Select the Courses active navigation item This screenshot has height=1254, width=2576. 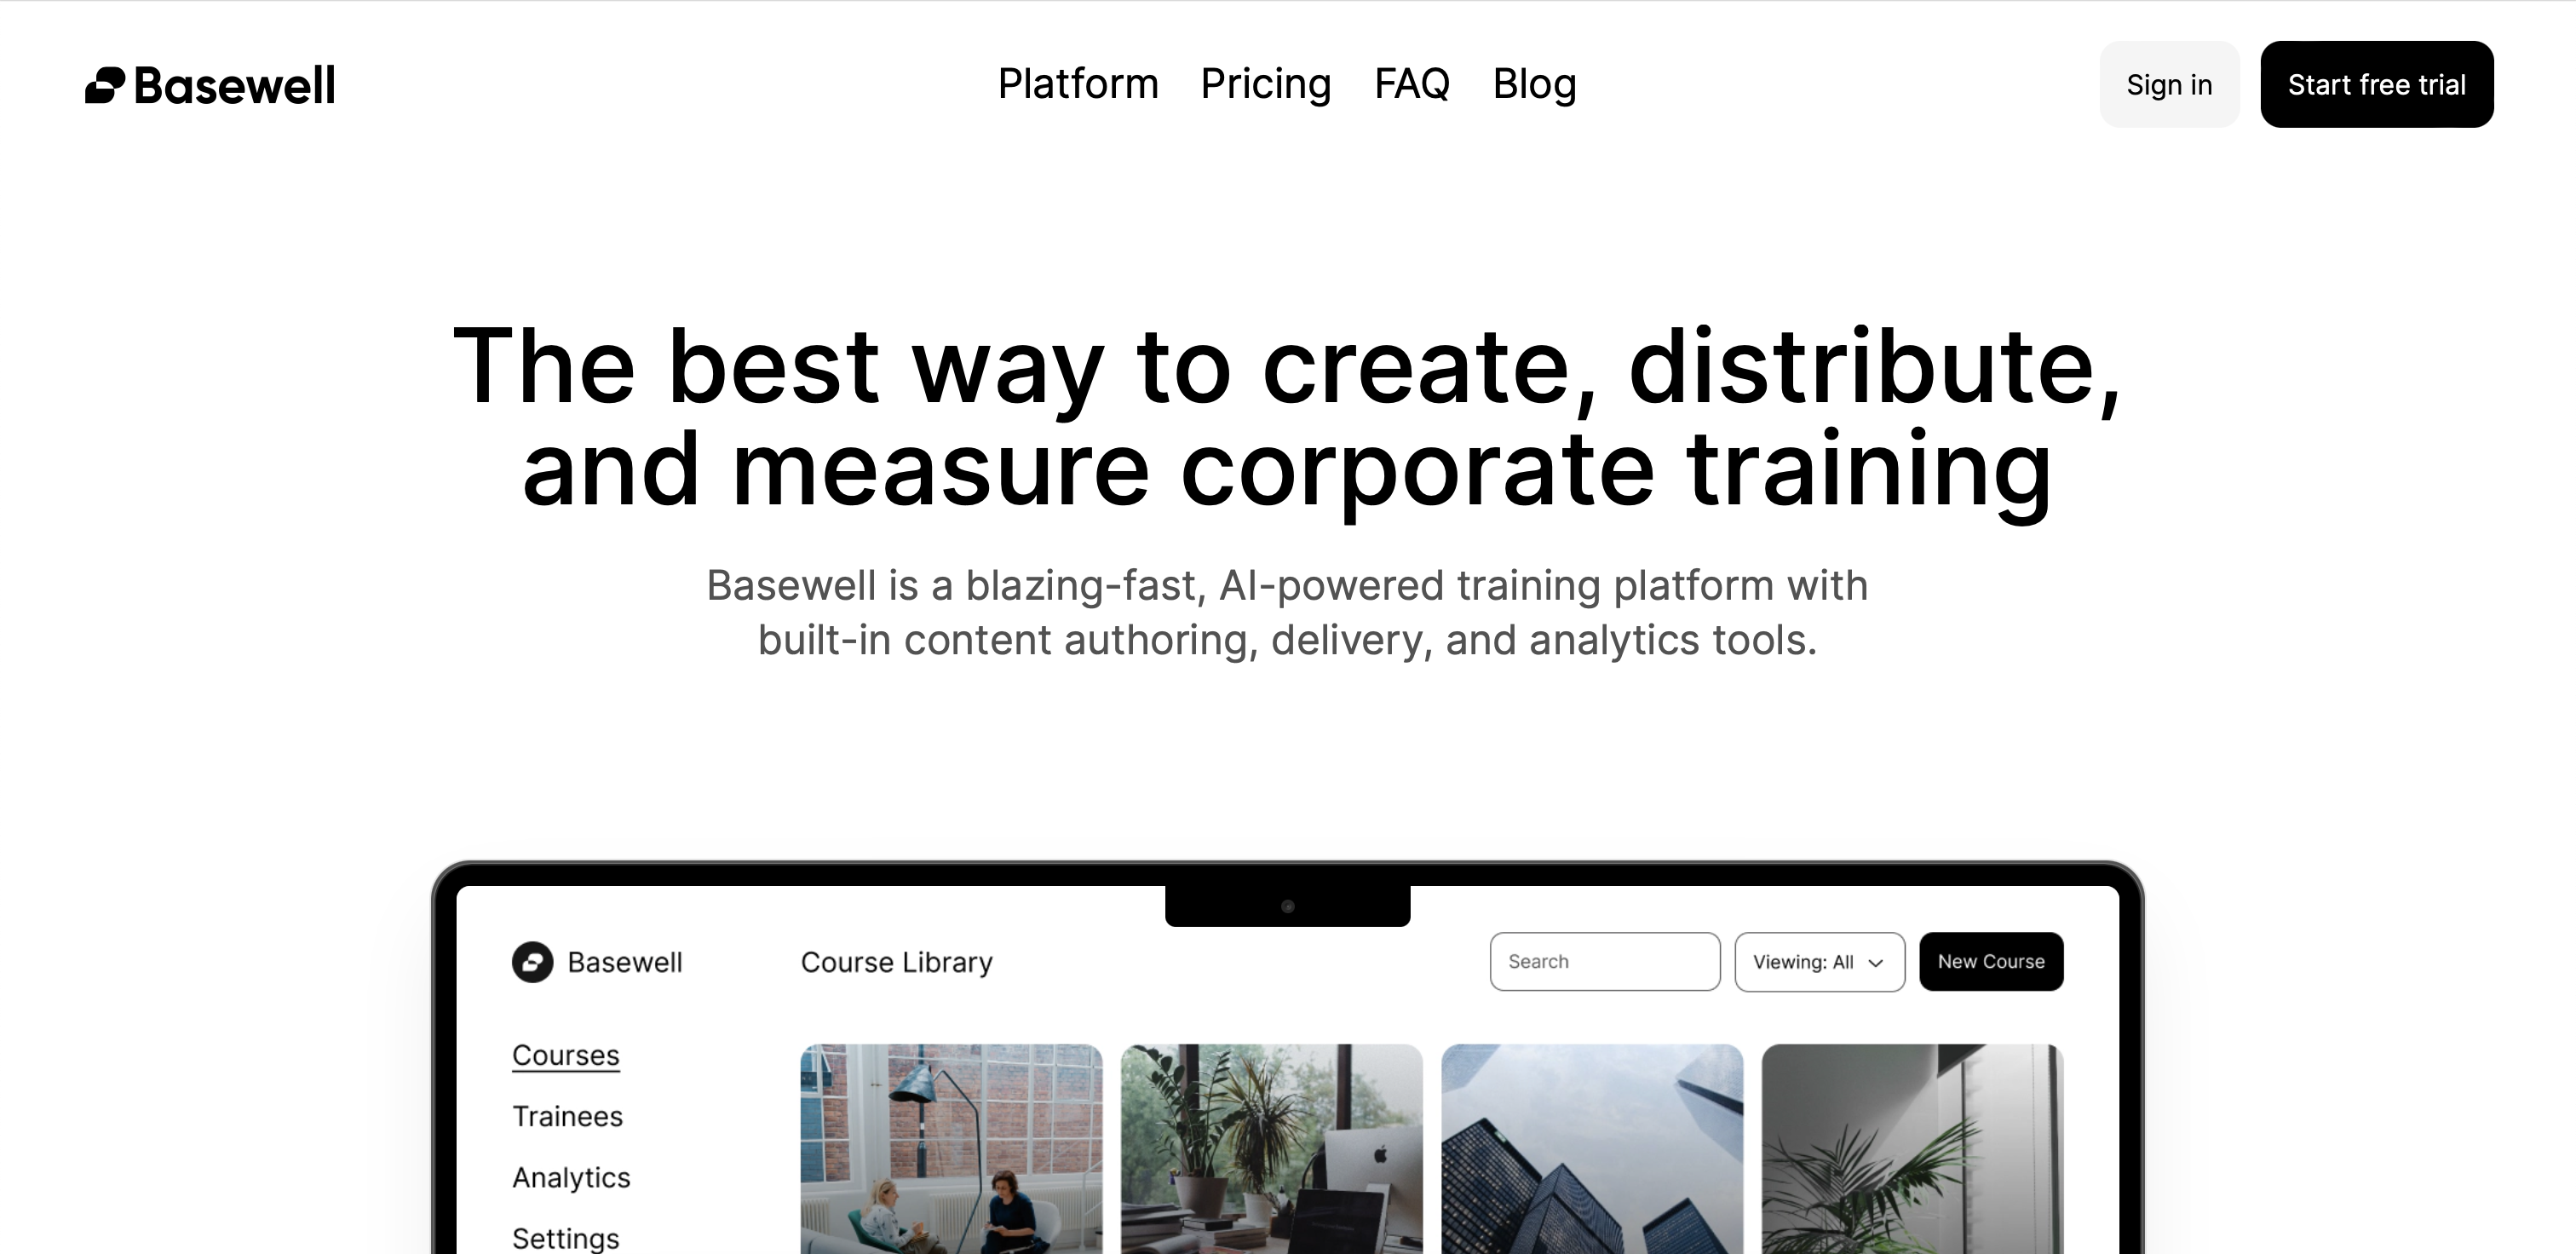pos(565,1056)
